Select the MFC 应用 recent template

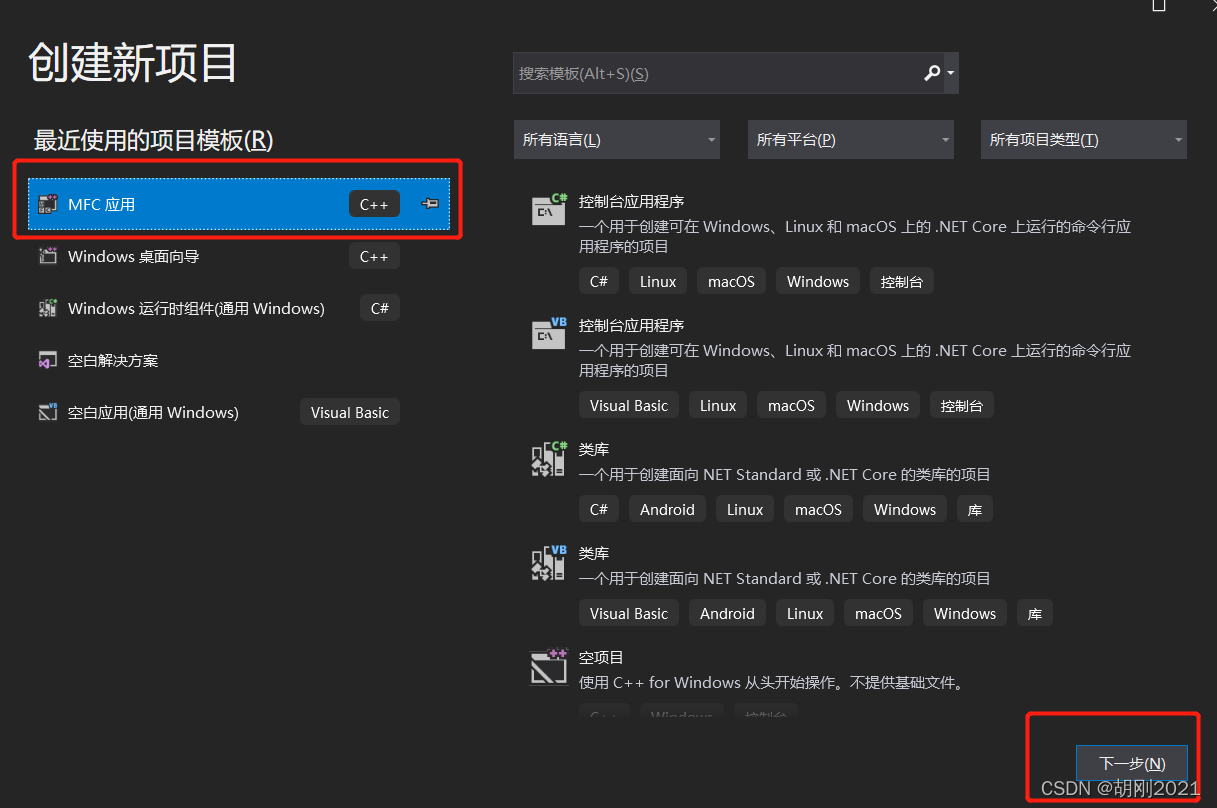(239, 204)
